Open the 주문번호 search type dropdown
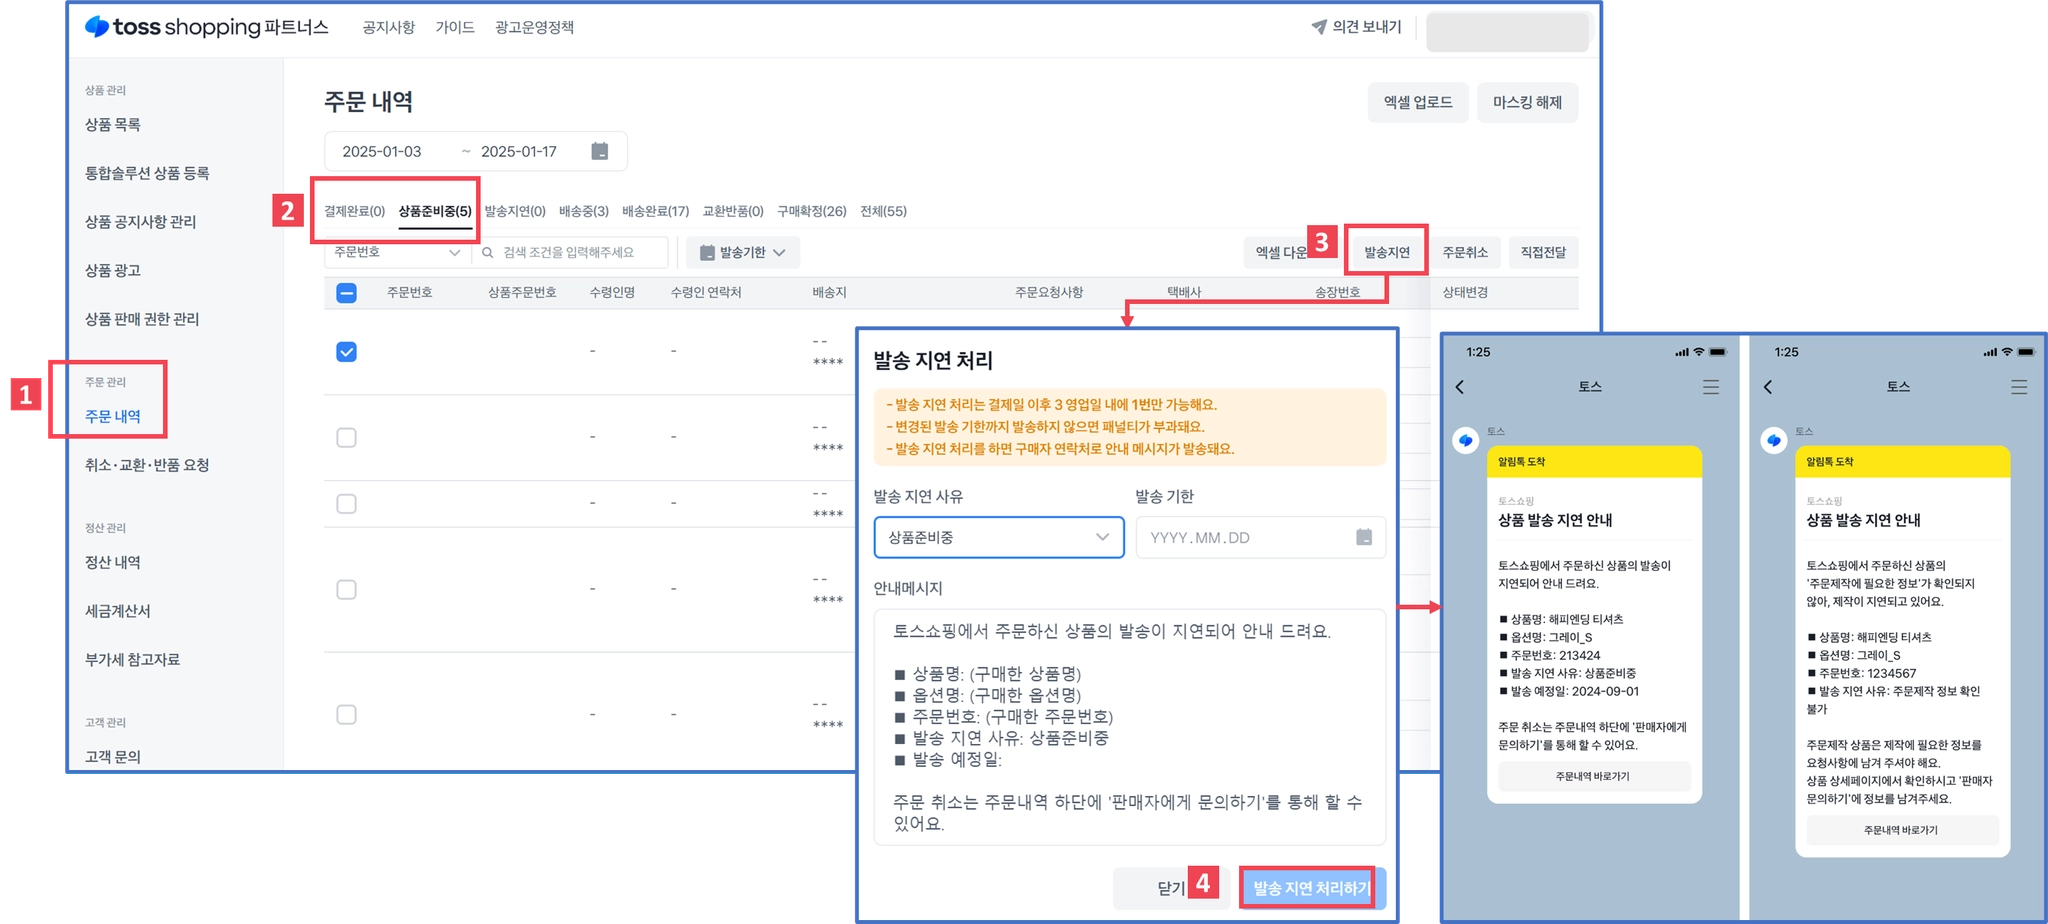Screen dimensions: 2048x924 tap(398, 253)
